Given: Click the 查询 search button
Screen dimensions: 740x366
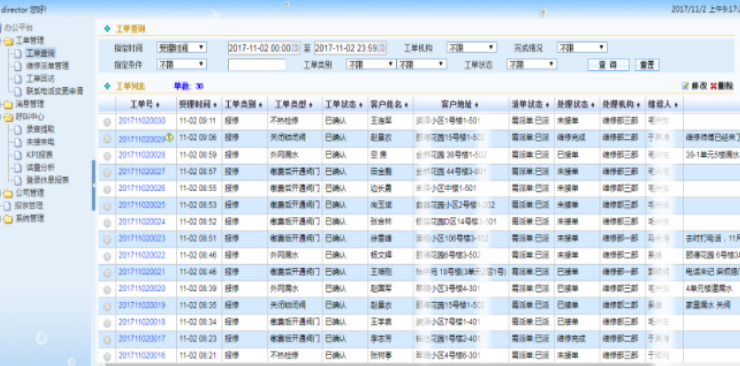Looking at the screenshot, I should coord(608,65).
